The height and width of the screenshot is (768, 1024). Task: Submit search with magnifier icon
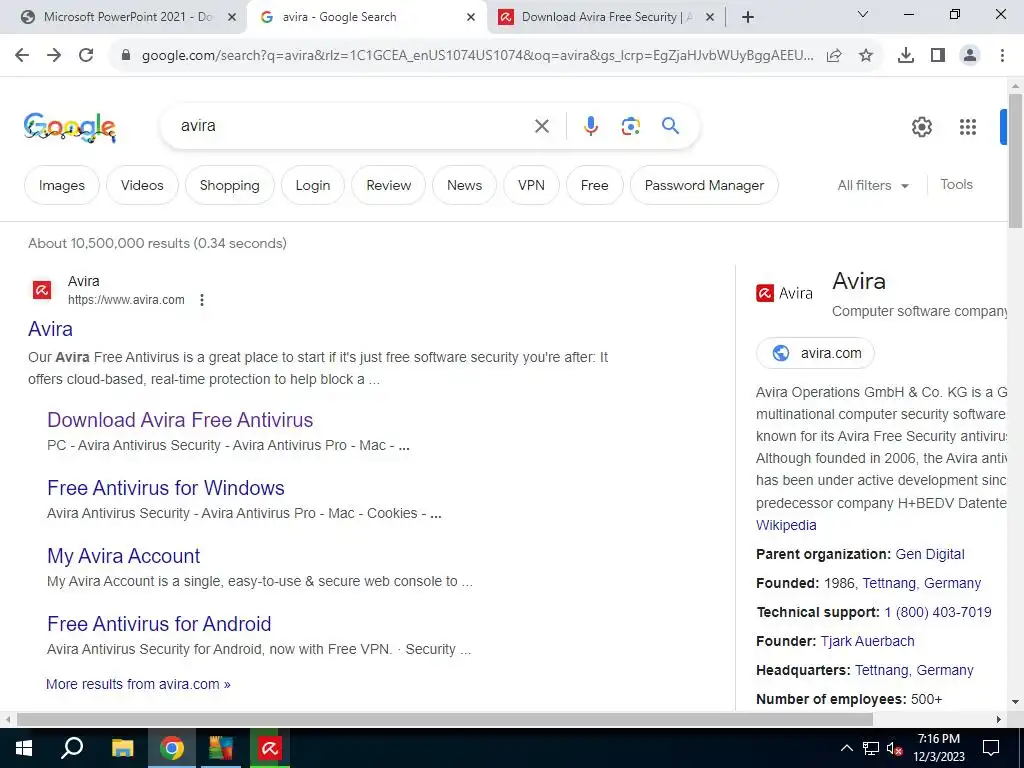tap(671, 126)
